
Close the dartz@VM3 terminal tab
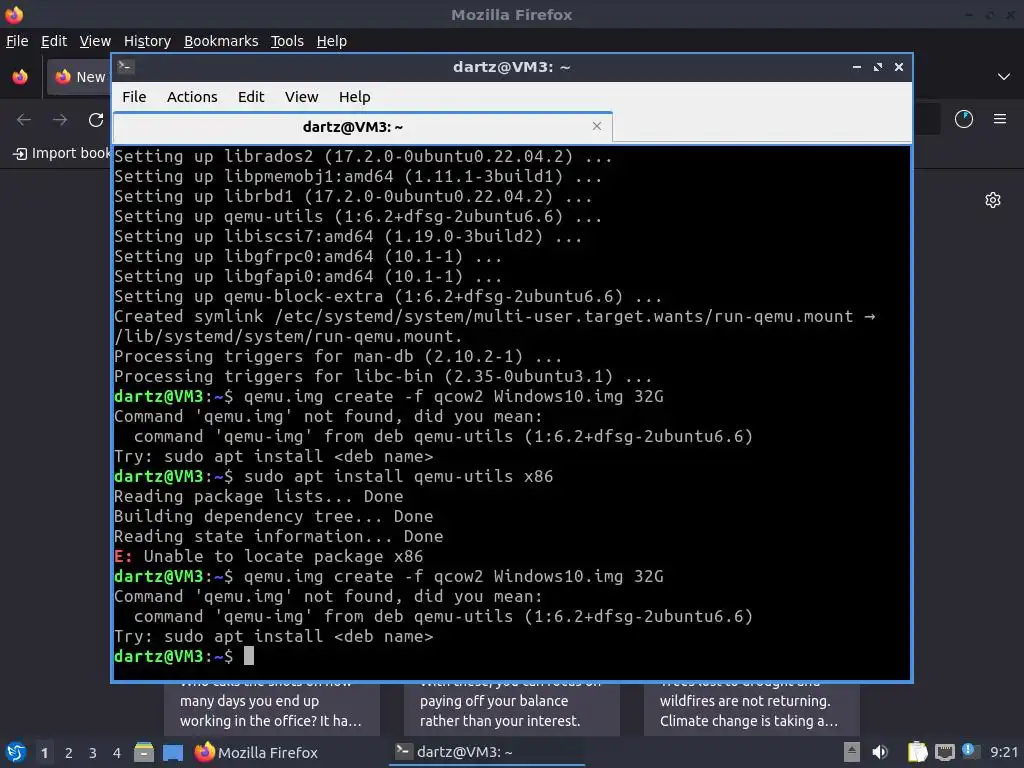point(596,126)
